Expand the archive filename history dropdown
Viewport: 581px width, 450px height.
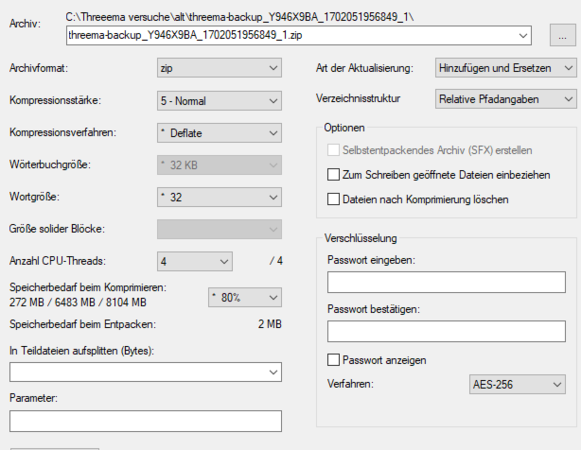tap(523, 36)
